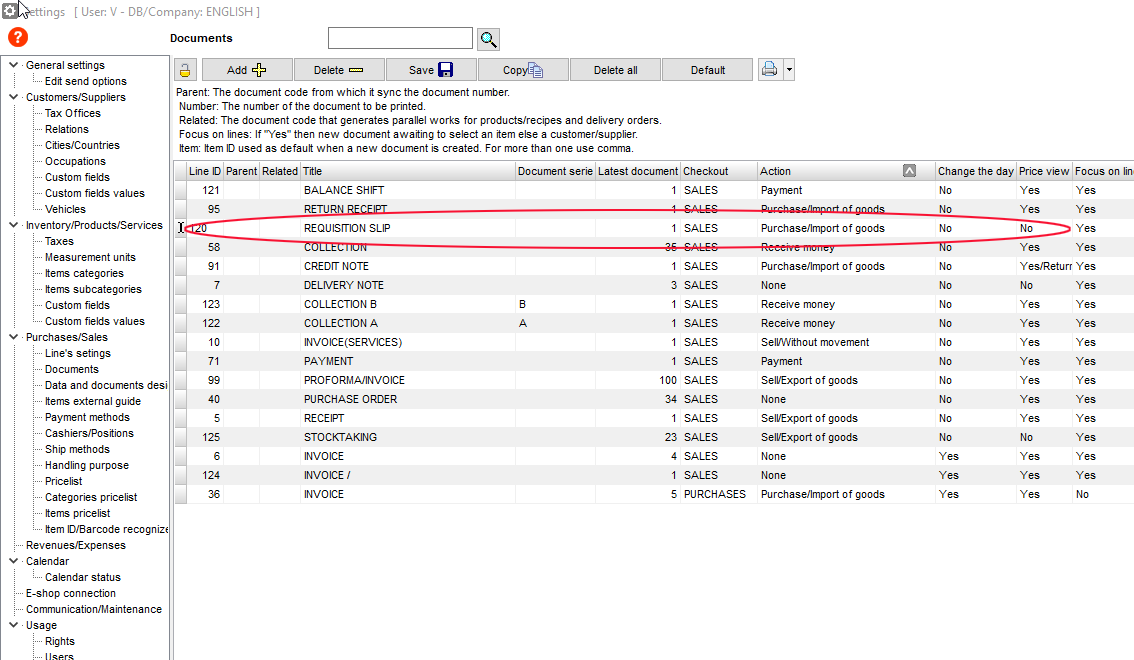Open the printer dropdown arrow
Viewport: 1134px width, 660px height.
click(x=789, y=70)
